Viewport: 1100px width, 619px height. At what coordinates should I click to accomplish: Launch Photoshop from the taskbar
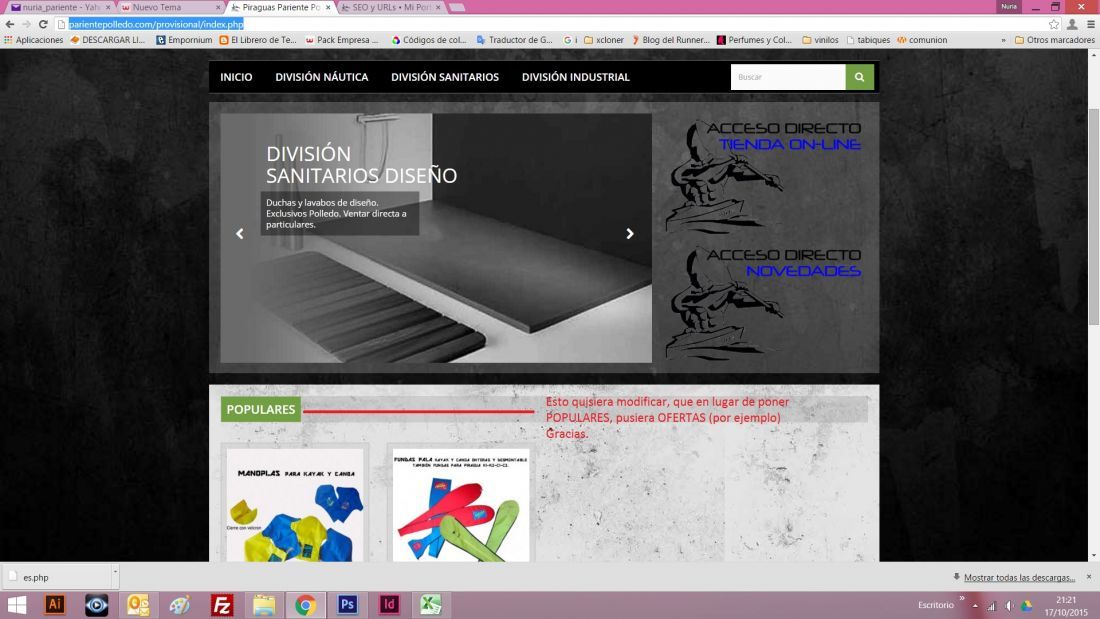click(x=347, y=605)
